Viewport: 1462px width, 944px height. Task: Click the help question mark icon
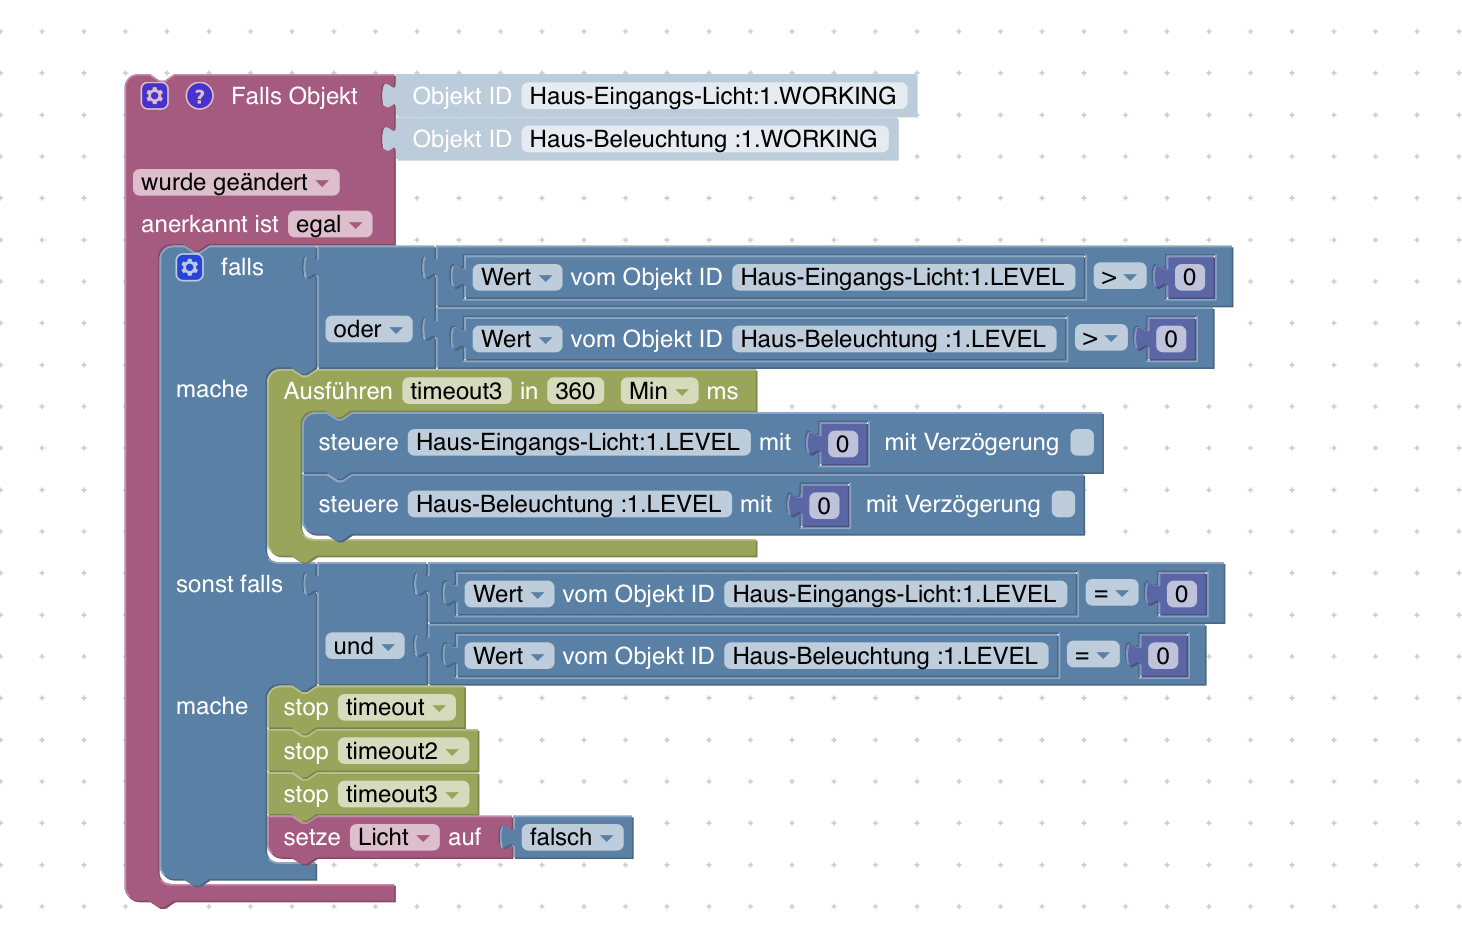coord(200,96)
